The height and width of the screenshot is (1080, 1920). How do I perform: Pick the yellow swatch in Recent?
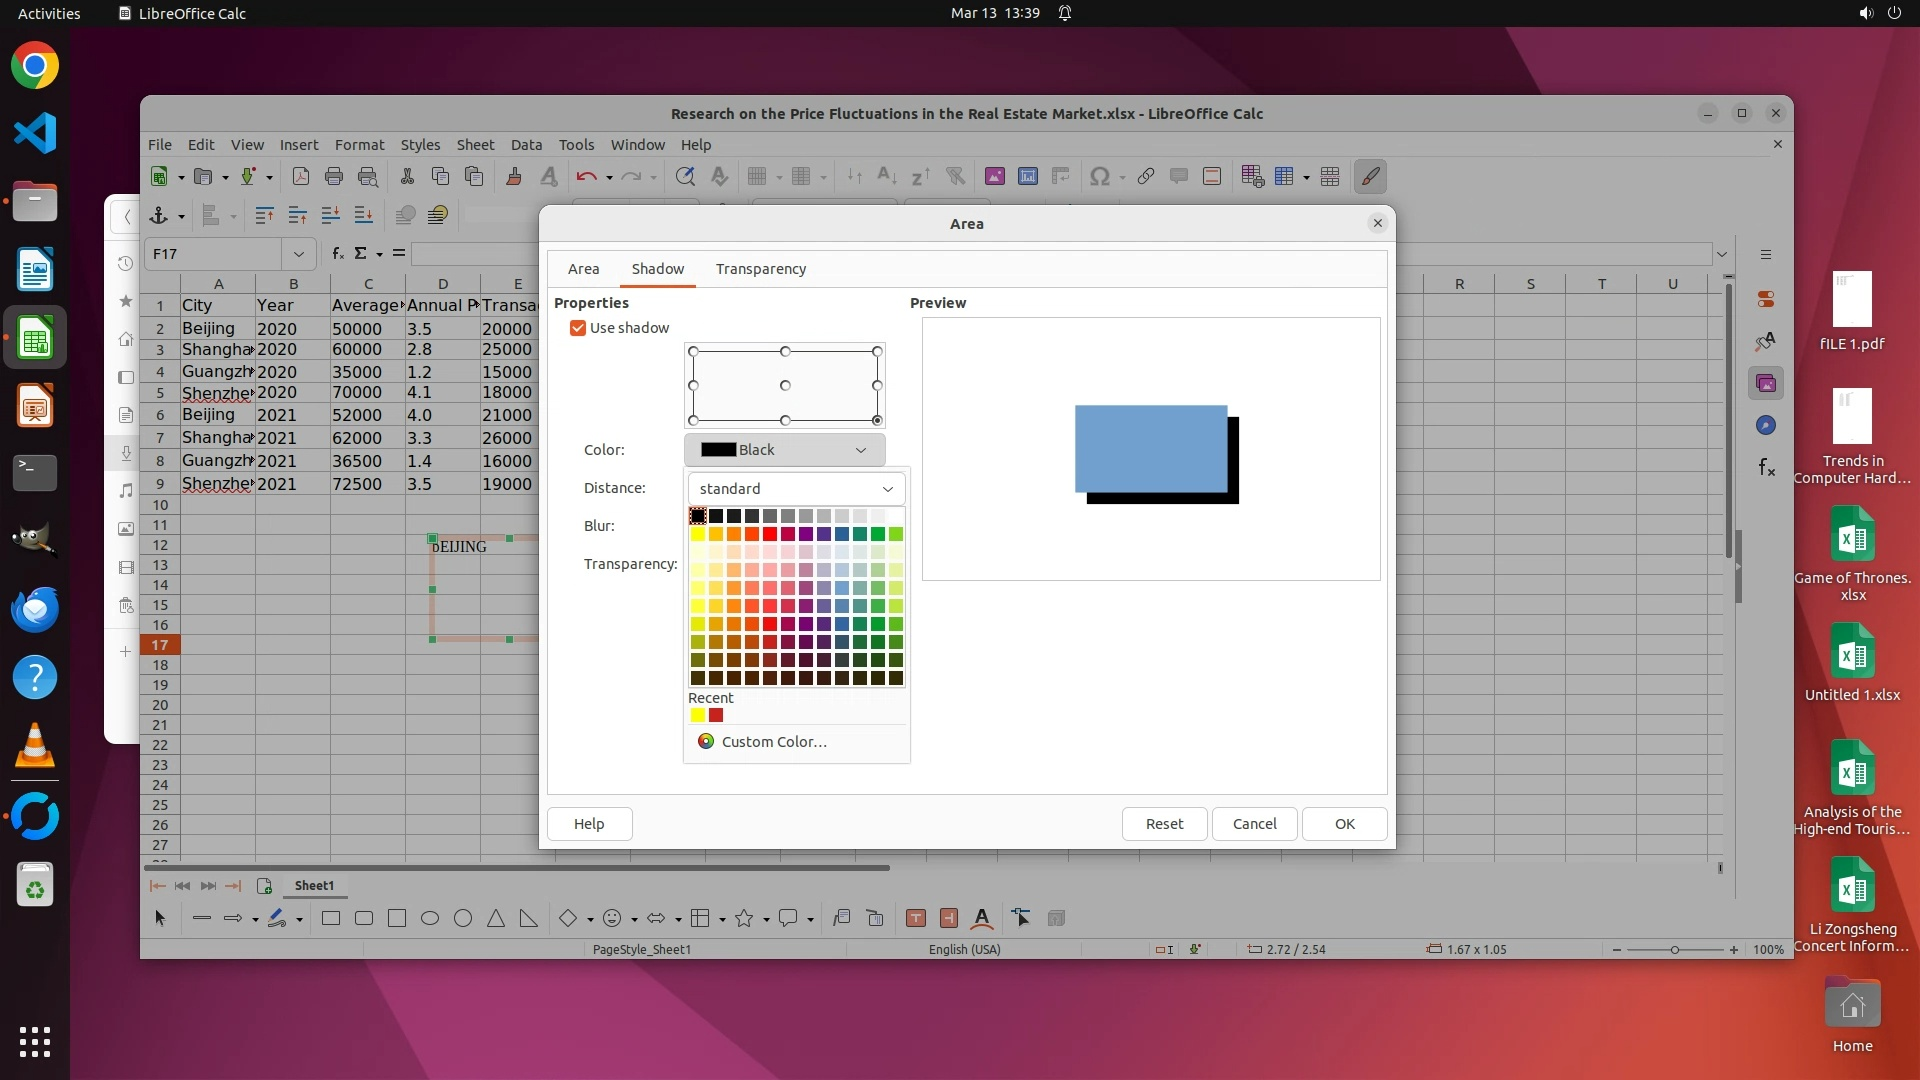tap(698, 715)
